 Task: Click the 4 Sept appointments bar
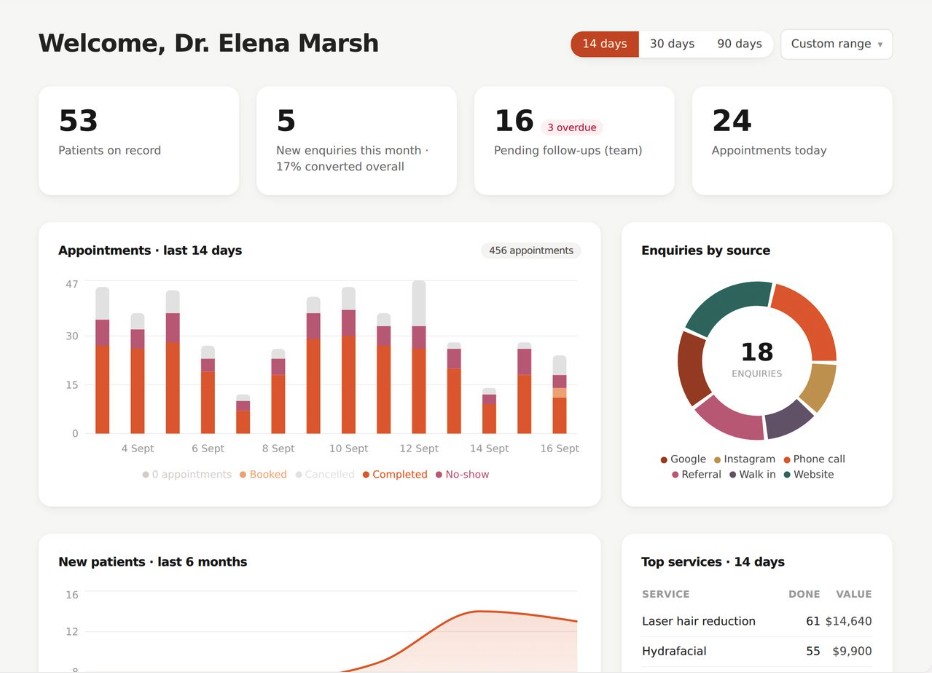(x=137, y=373)
